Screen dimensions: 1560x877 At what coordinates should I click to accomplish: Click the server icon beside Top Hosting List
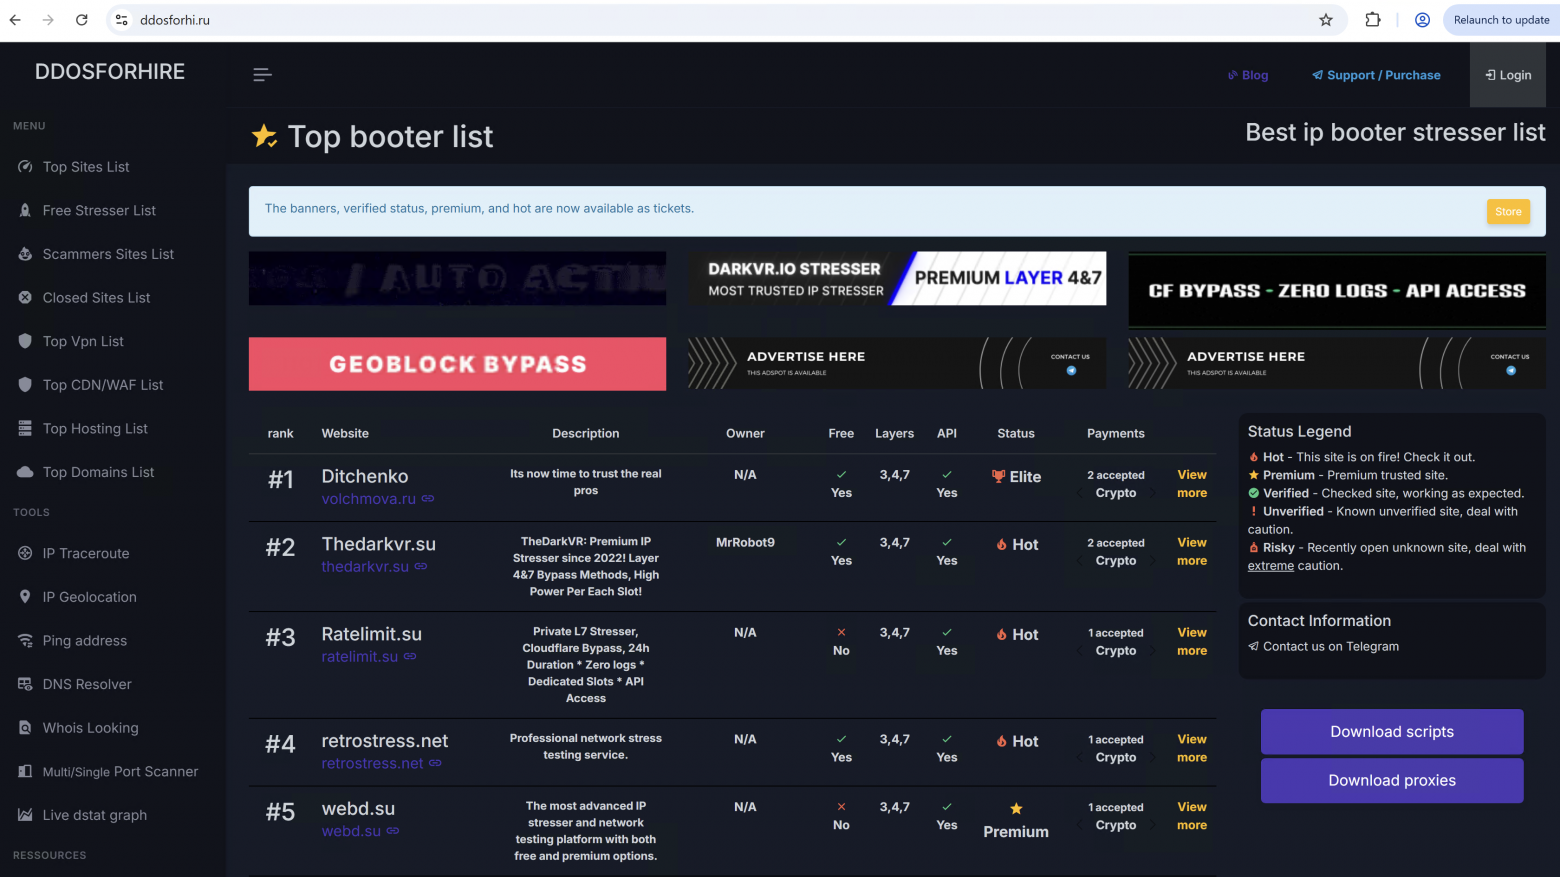pyautogui.click(x=25, y=429)
